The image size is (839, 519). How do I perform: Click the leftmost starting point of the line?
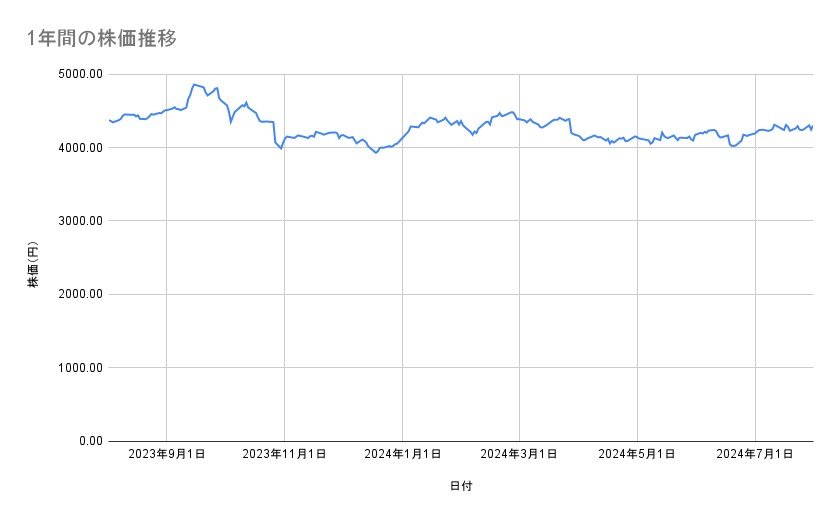click(x=109, y=120)
